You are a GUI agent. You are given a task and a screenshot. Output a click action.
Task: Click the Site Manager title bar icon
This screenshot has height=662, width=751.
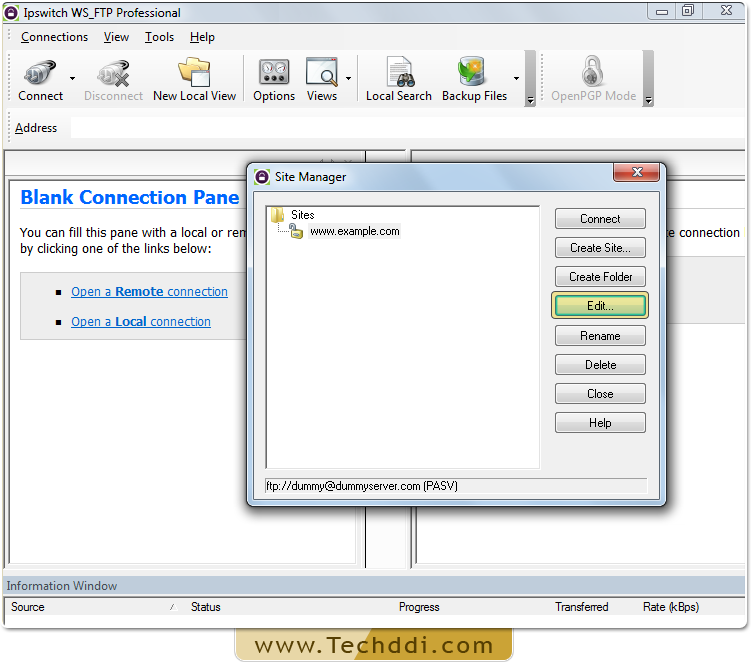click(262, 177)
